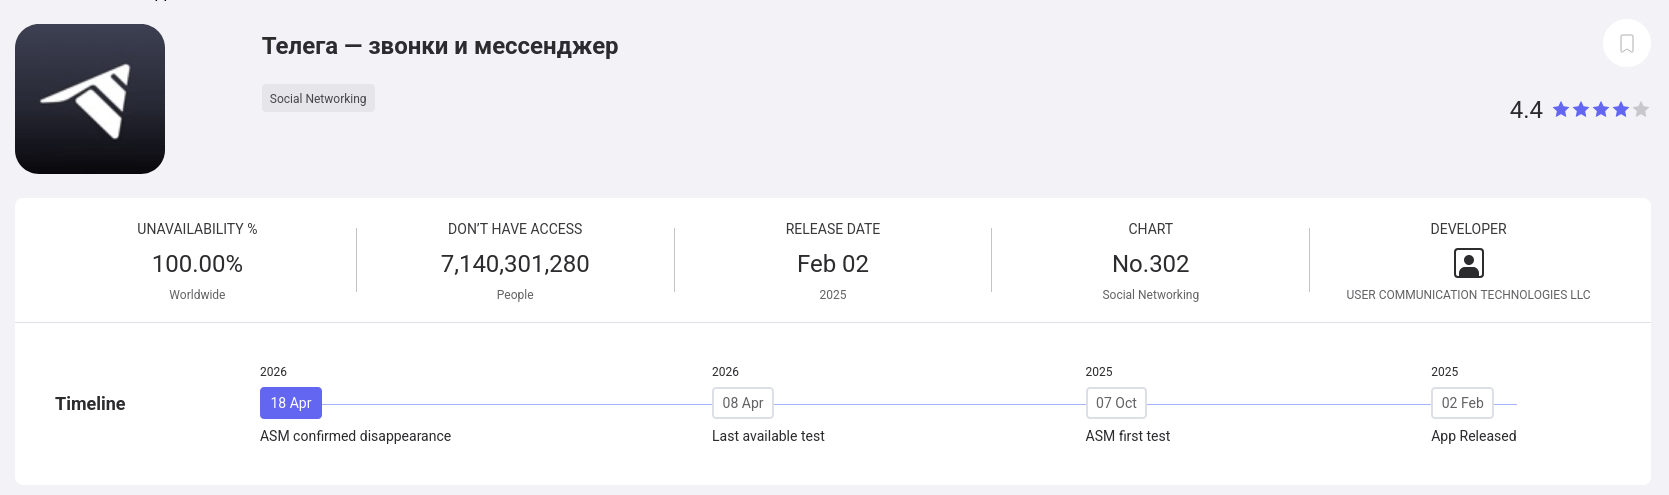Select the 08 Apr timeline marker
1669x495 pixels.
(x=742, y=403)
